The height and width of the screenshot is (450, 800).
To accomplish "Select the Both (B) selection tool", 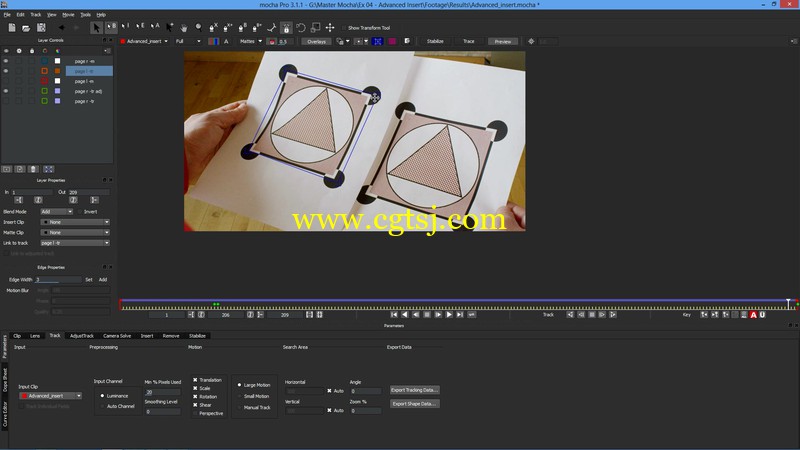I will 111,27.
